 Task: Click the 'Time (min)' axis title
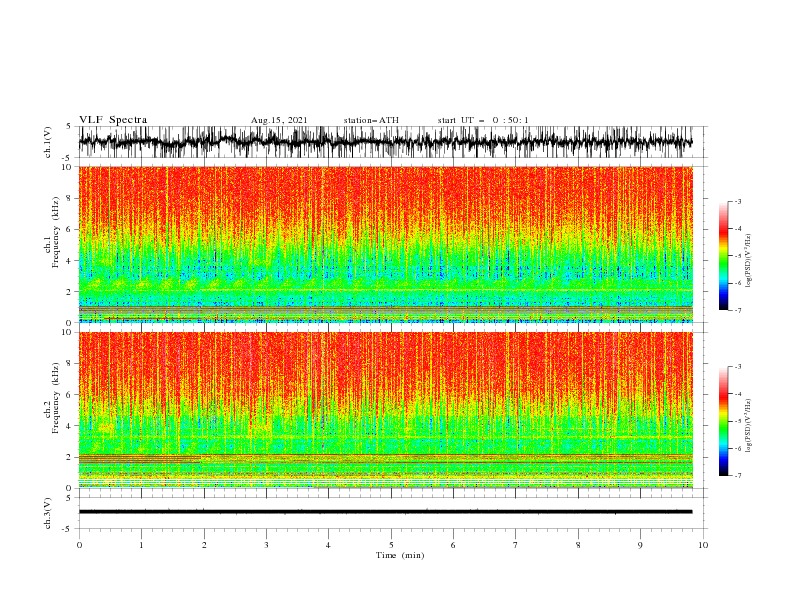(400, 555)
